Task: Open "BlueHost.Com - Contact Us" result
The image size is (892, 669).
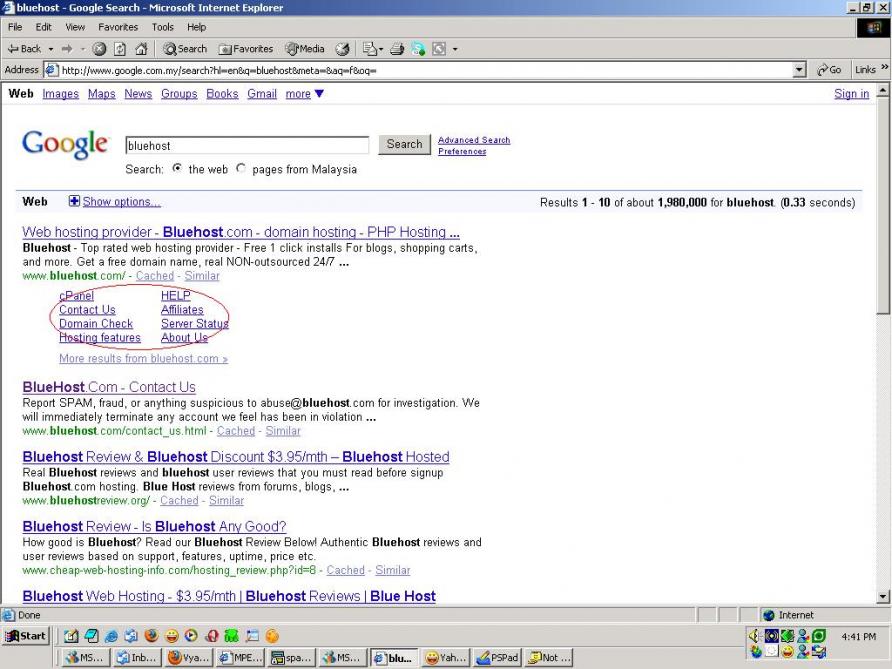Action: [109, 387]
